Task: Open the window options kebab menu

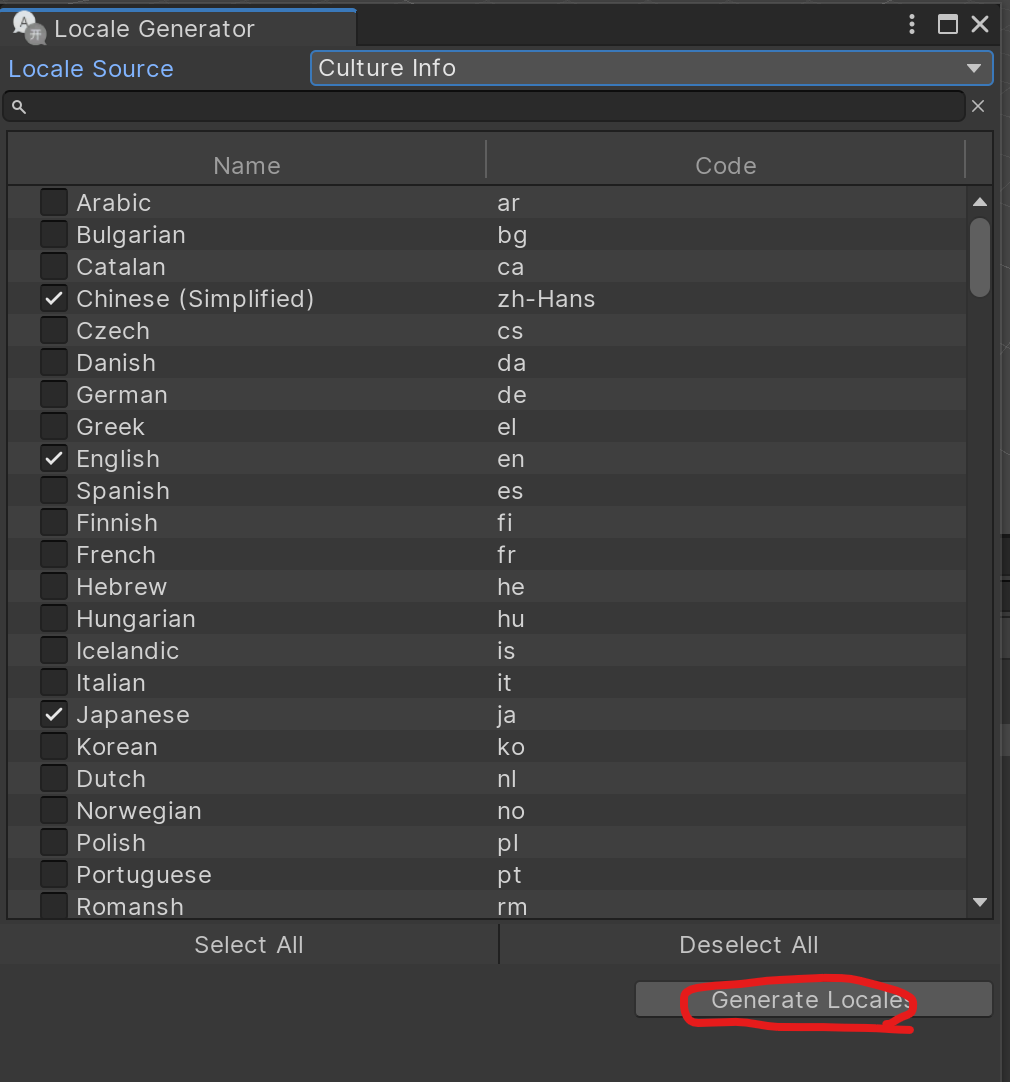Action: click(x=912, y=25)
